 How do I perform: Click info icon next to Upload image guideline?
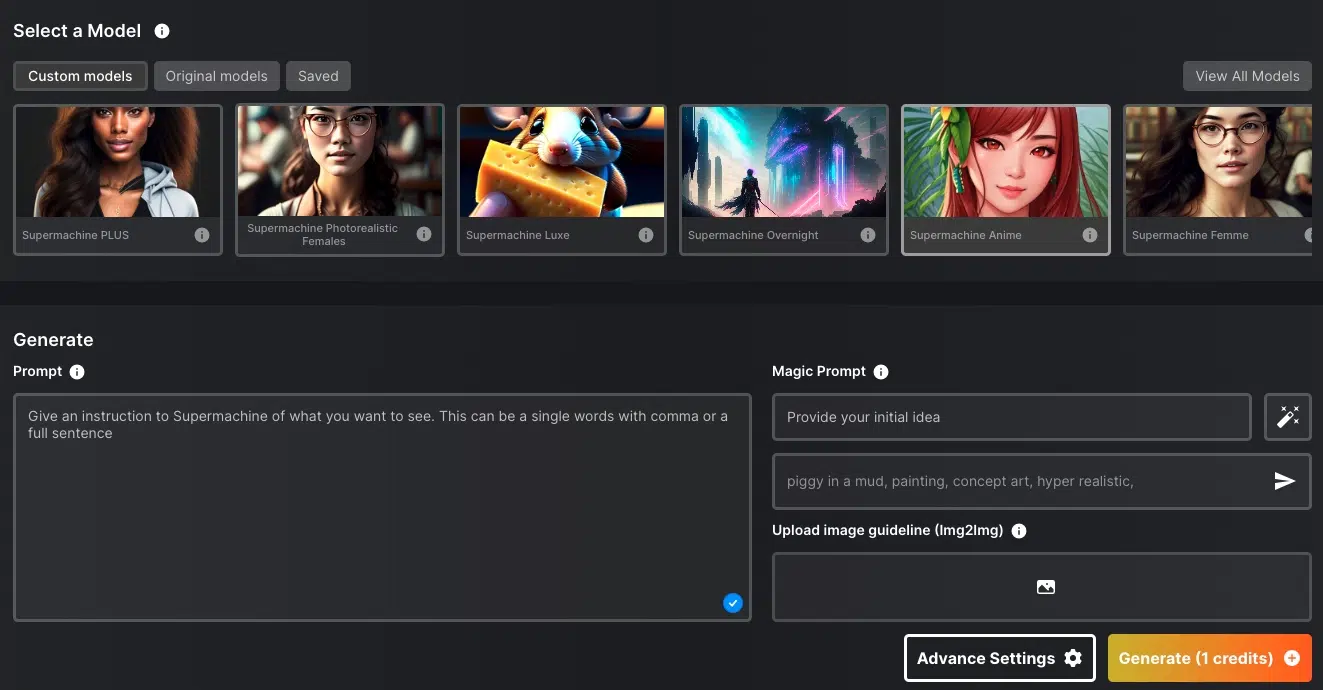click(1019, 531)
